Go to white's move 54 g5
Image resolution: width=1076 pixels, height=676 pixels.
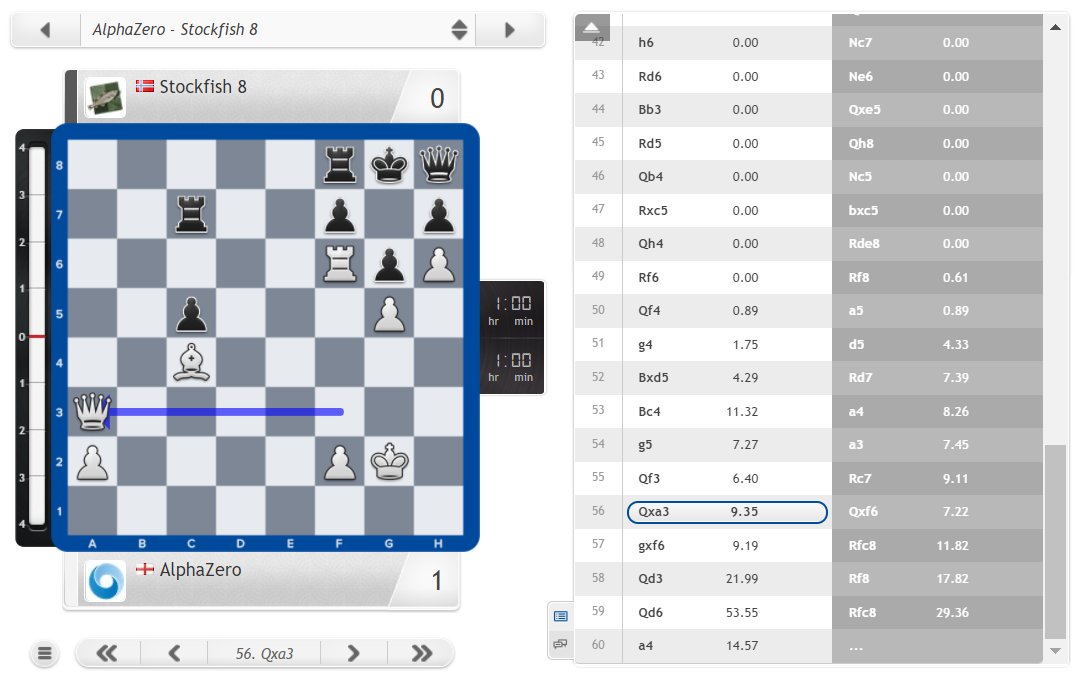(727, 444)
